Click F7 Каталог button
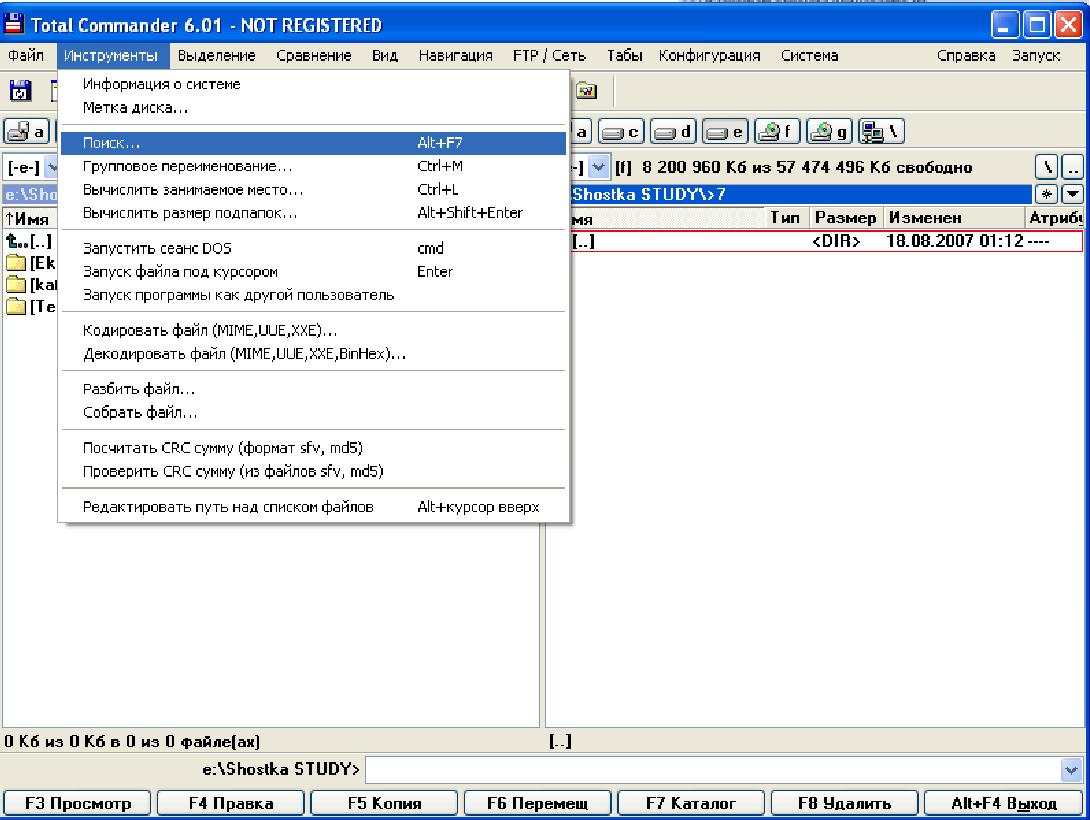 [691, 803]
